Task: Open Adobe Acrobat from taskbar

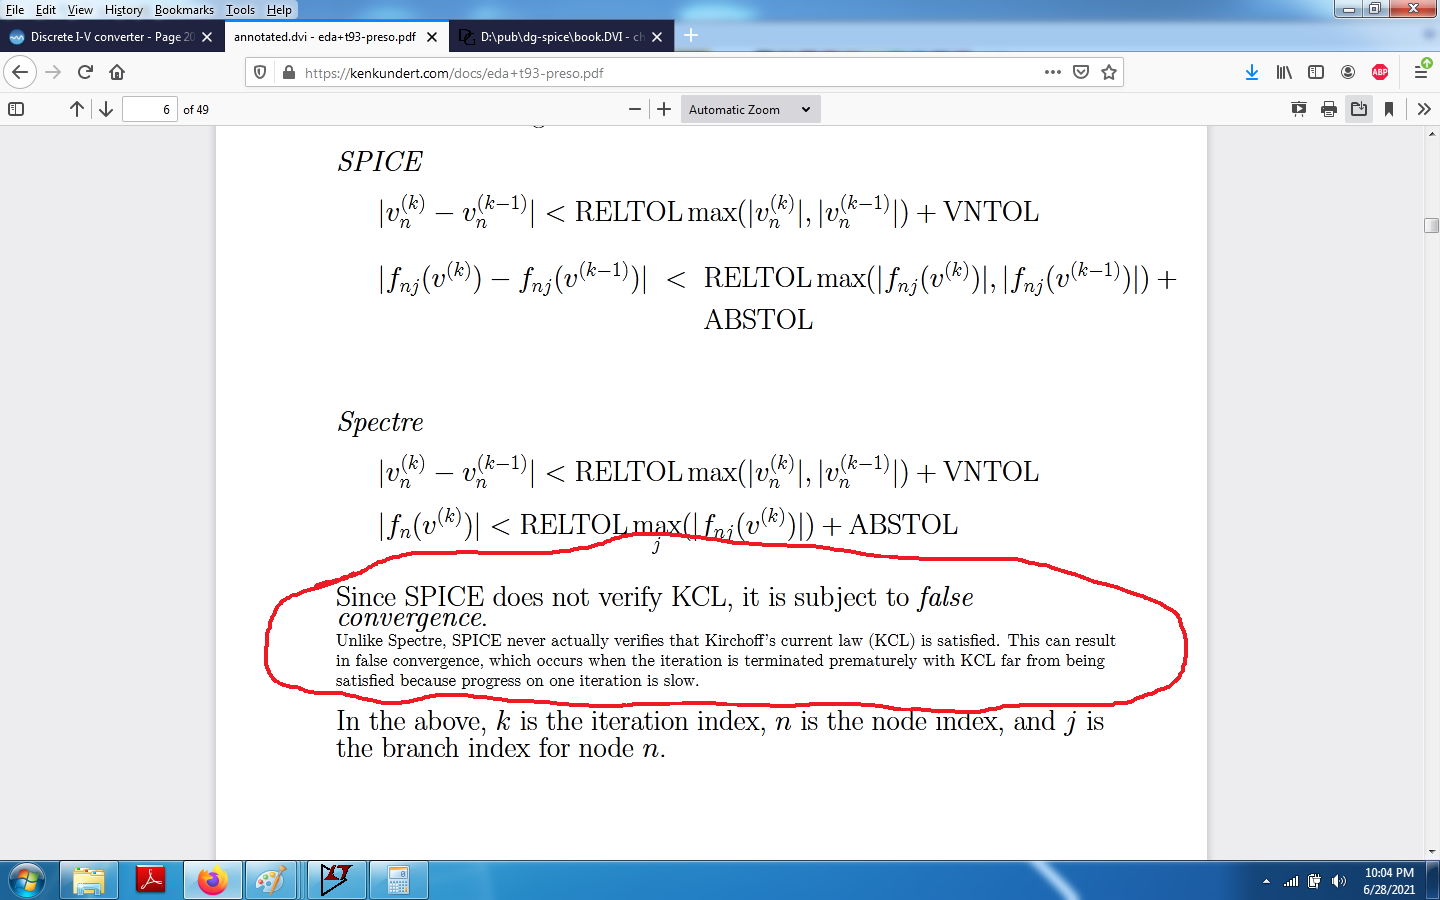Action: coord(151,881)
